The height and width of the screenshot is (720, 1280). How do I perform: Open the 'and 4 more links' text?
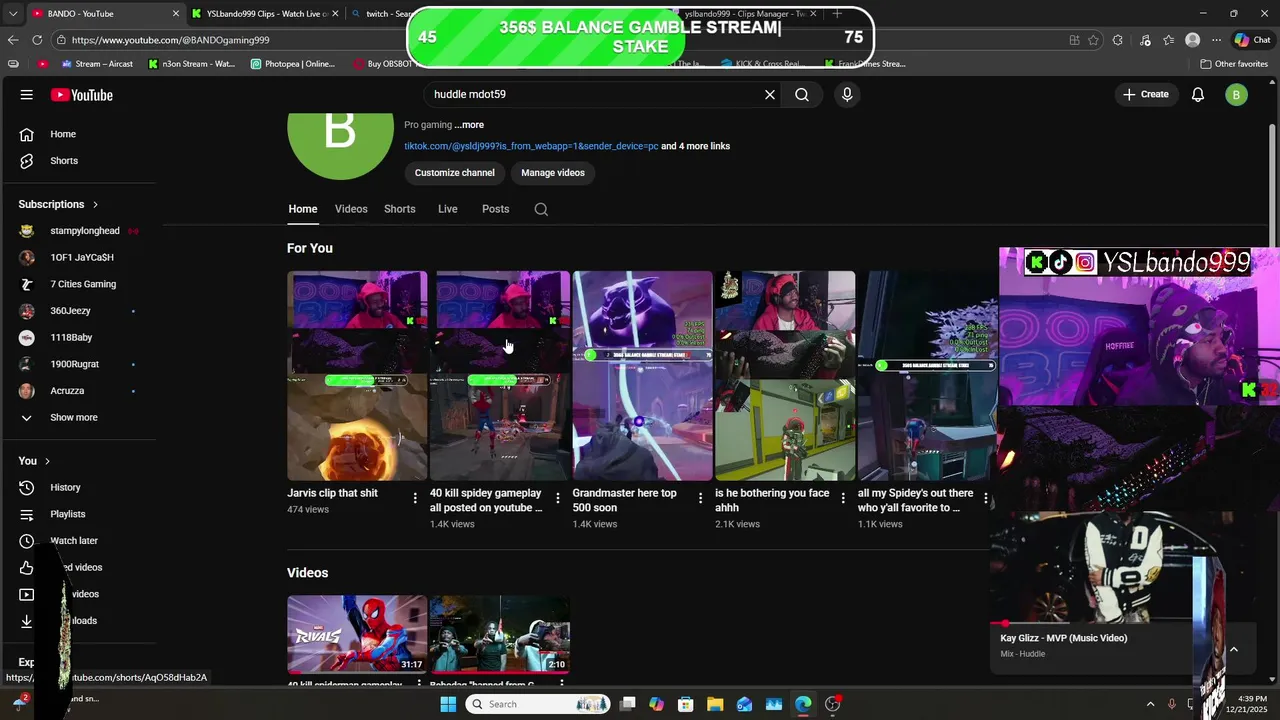(695, 146)
